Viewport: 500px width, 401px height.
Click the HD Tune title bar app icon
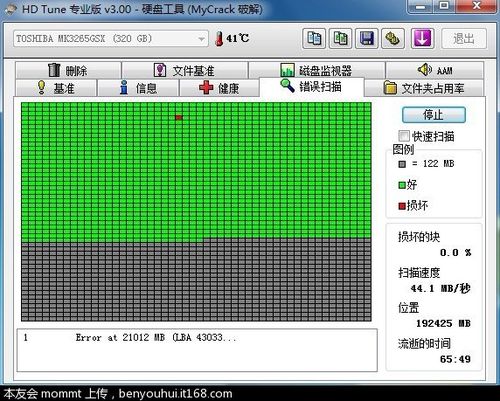11,9
